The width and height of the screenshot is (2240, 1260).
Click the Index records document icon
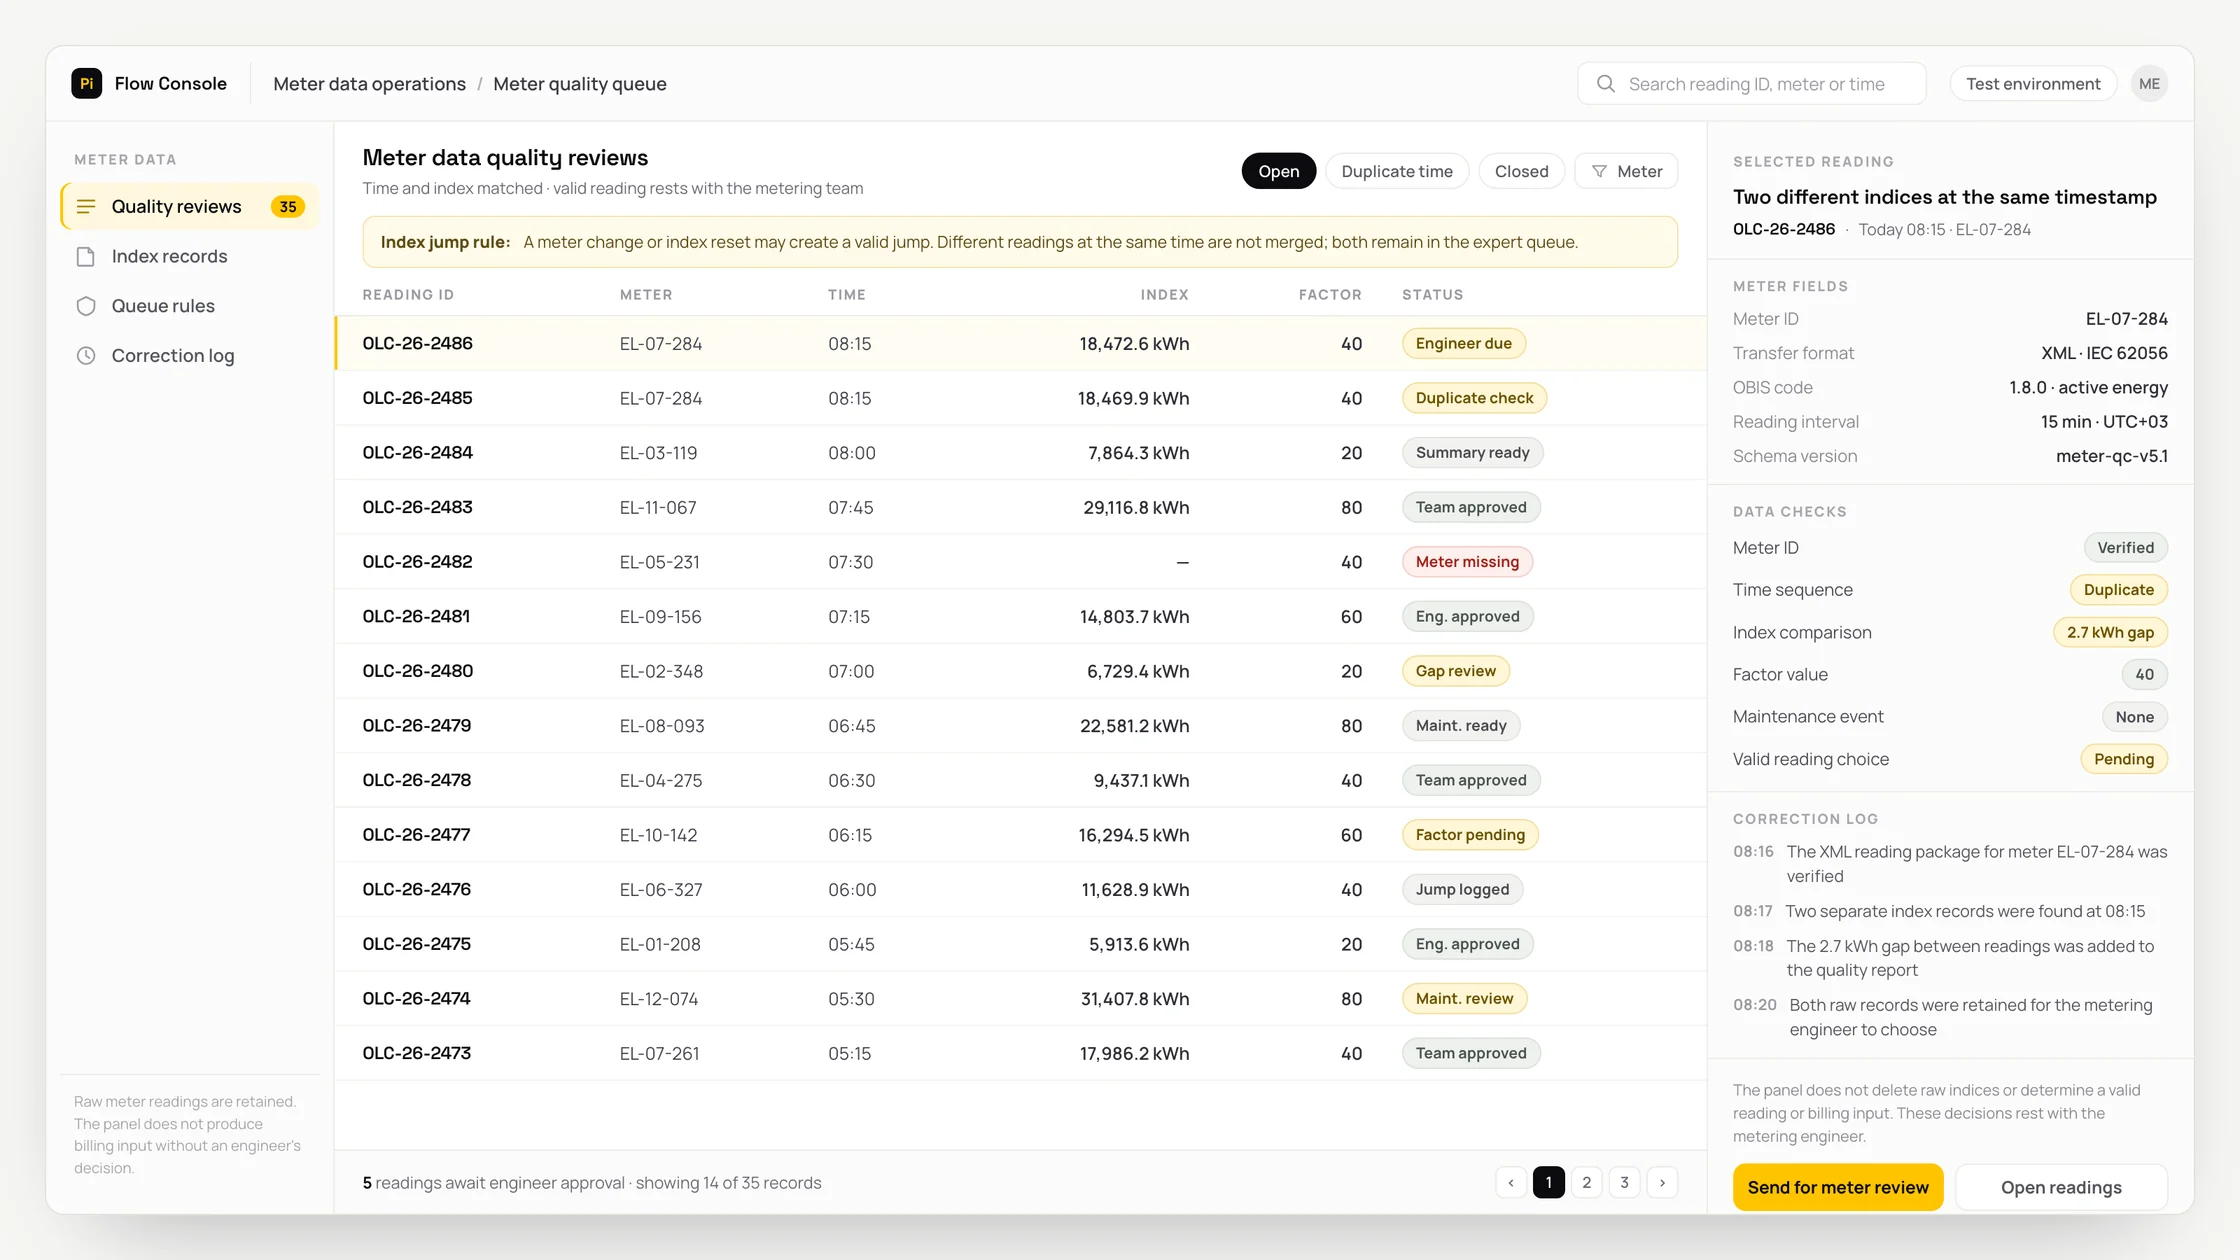(x=86, y=257)
